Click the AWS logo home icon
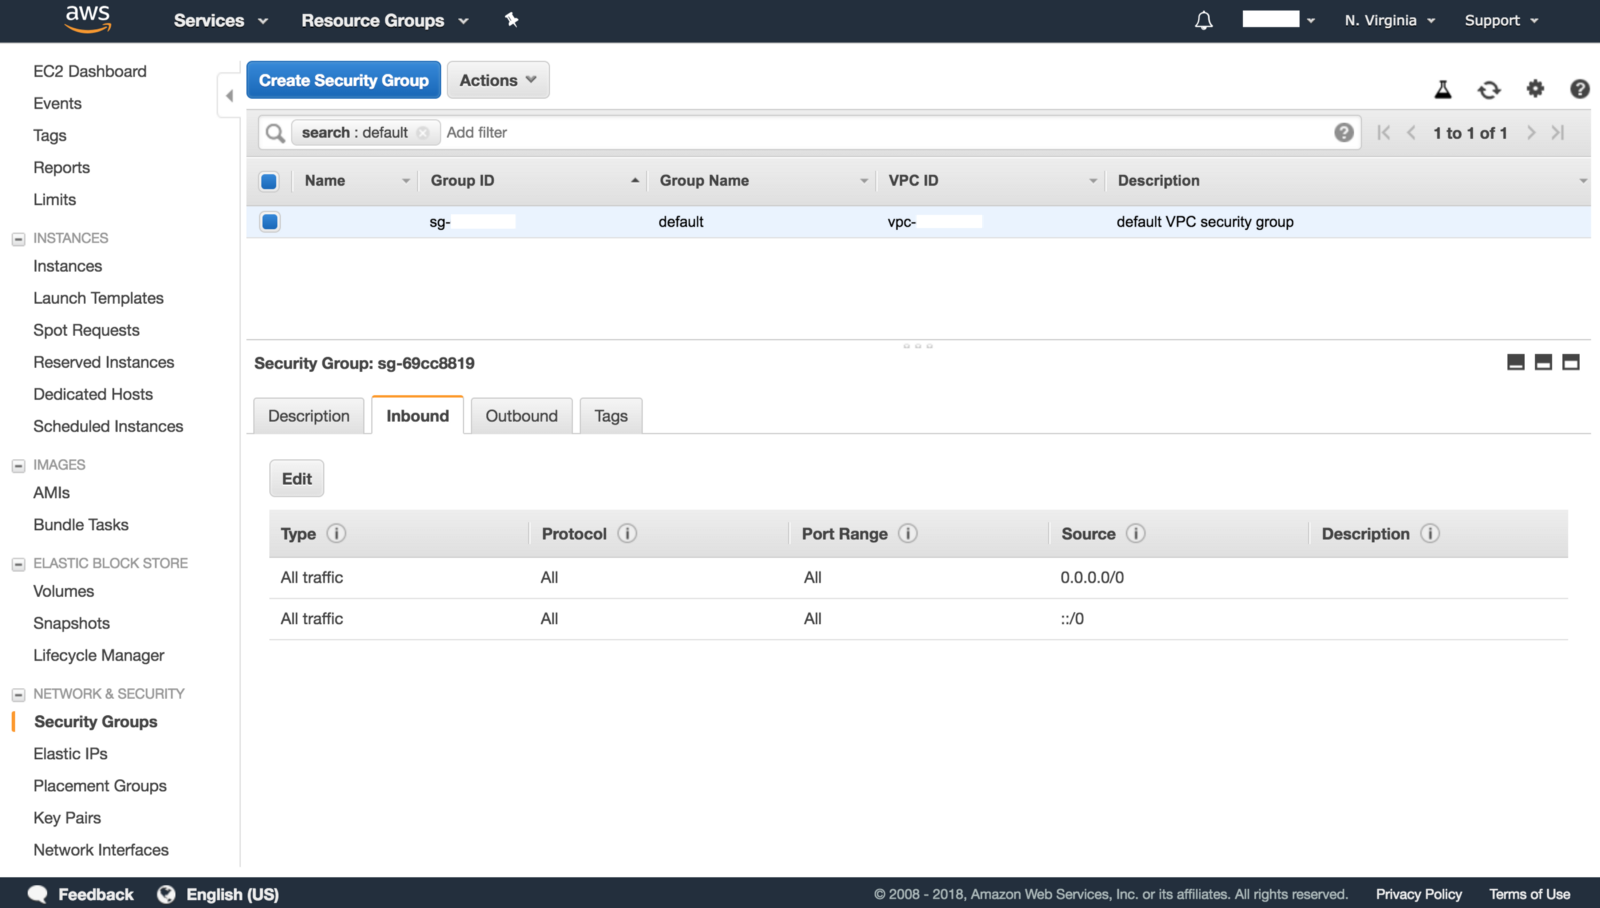The image size is (1600, 908). 88,19
